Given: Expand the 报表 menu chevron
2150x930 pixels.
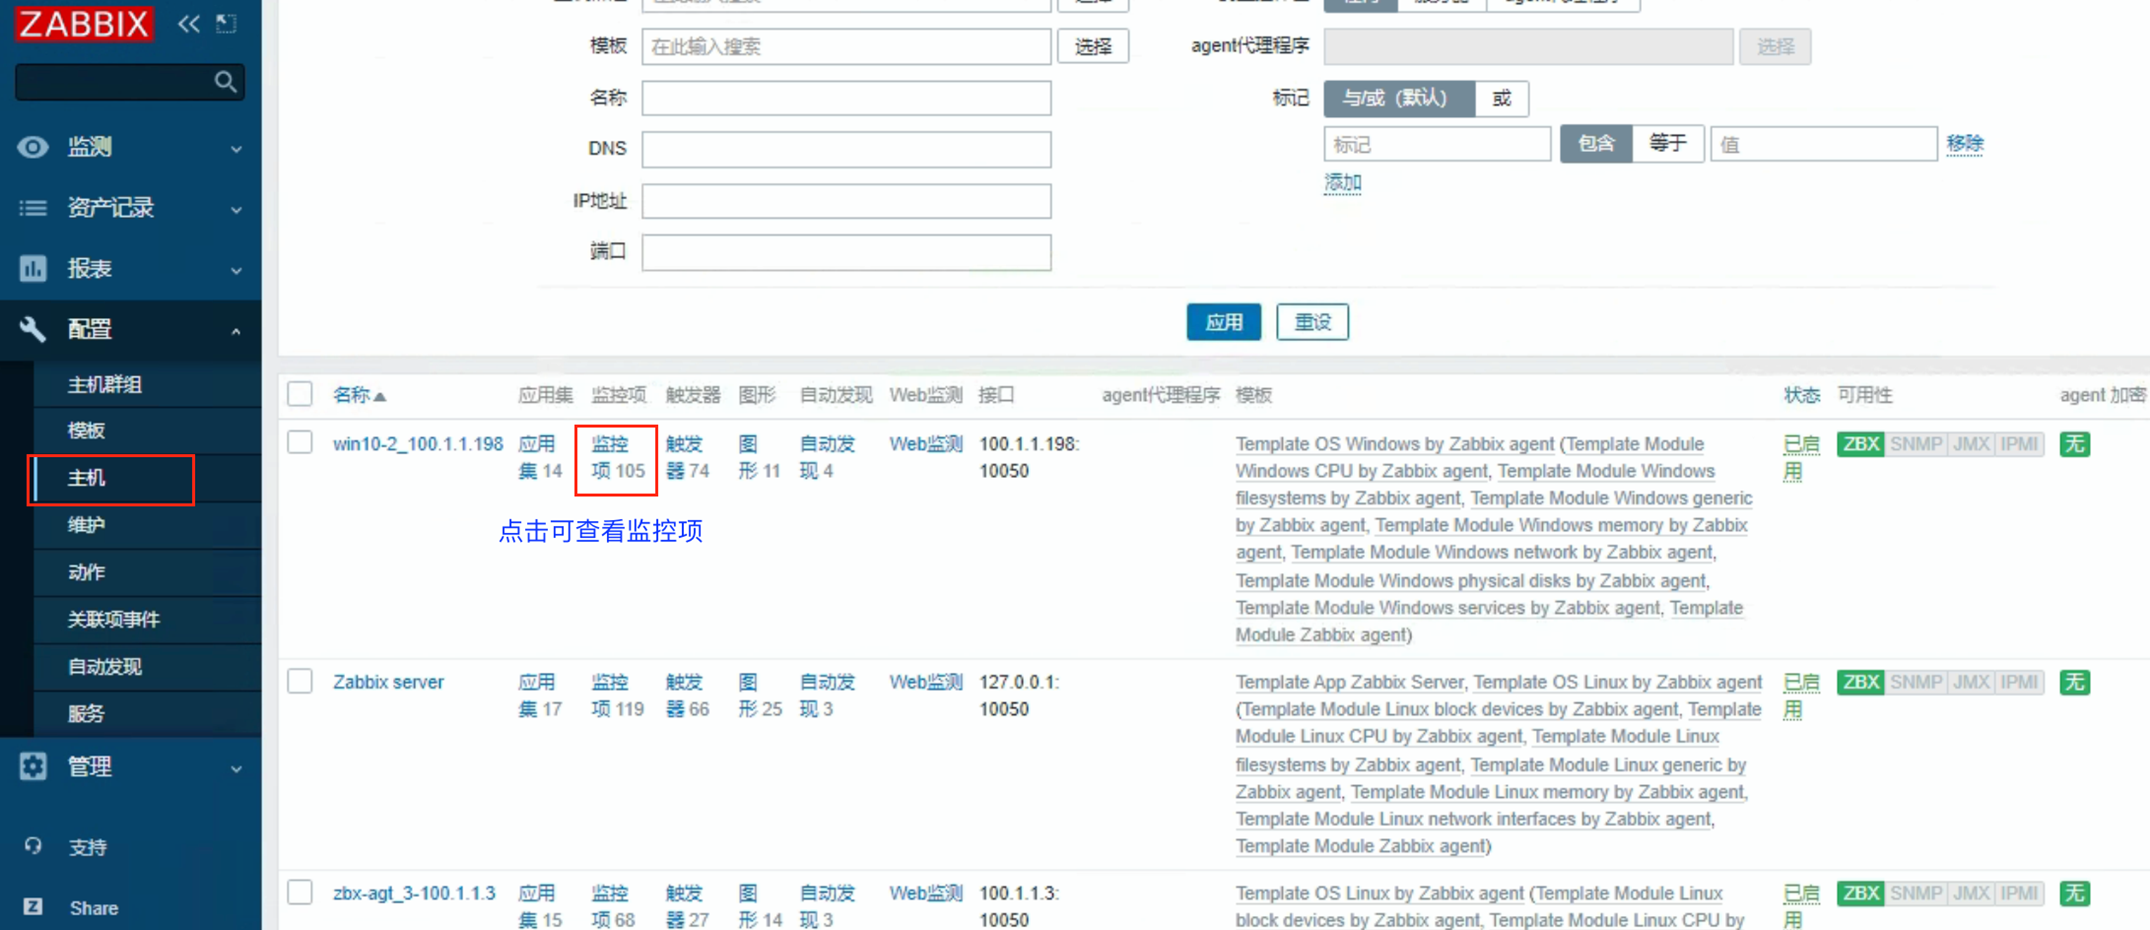Looking at the screenshot, I should (x=236, y=270).
